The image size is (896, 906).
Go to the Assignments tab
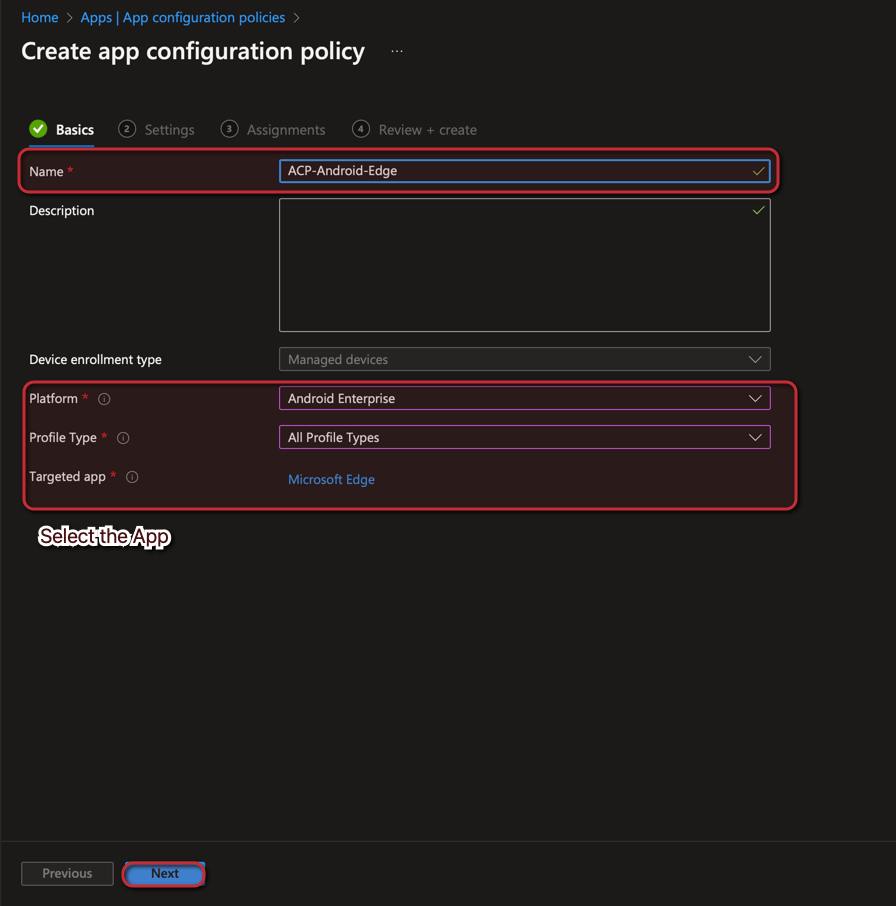point(286,130)
